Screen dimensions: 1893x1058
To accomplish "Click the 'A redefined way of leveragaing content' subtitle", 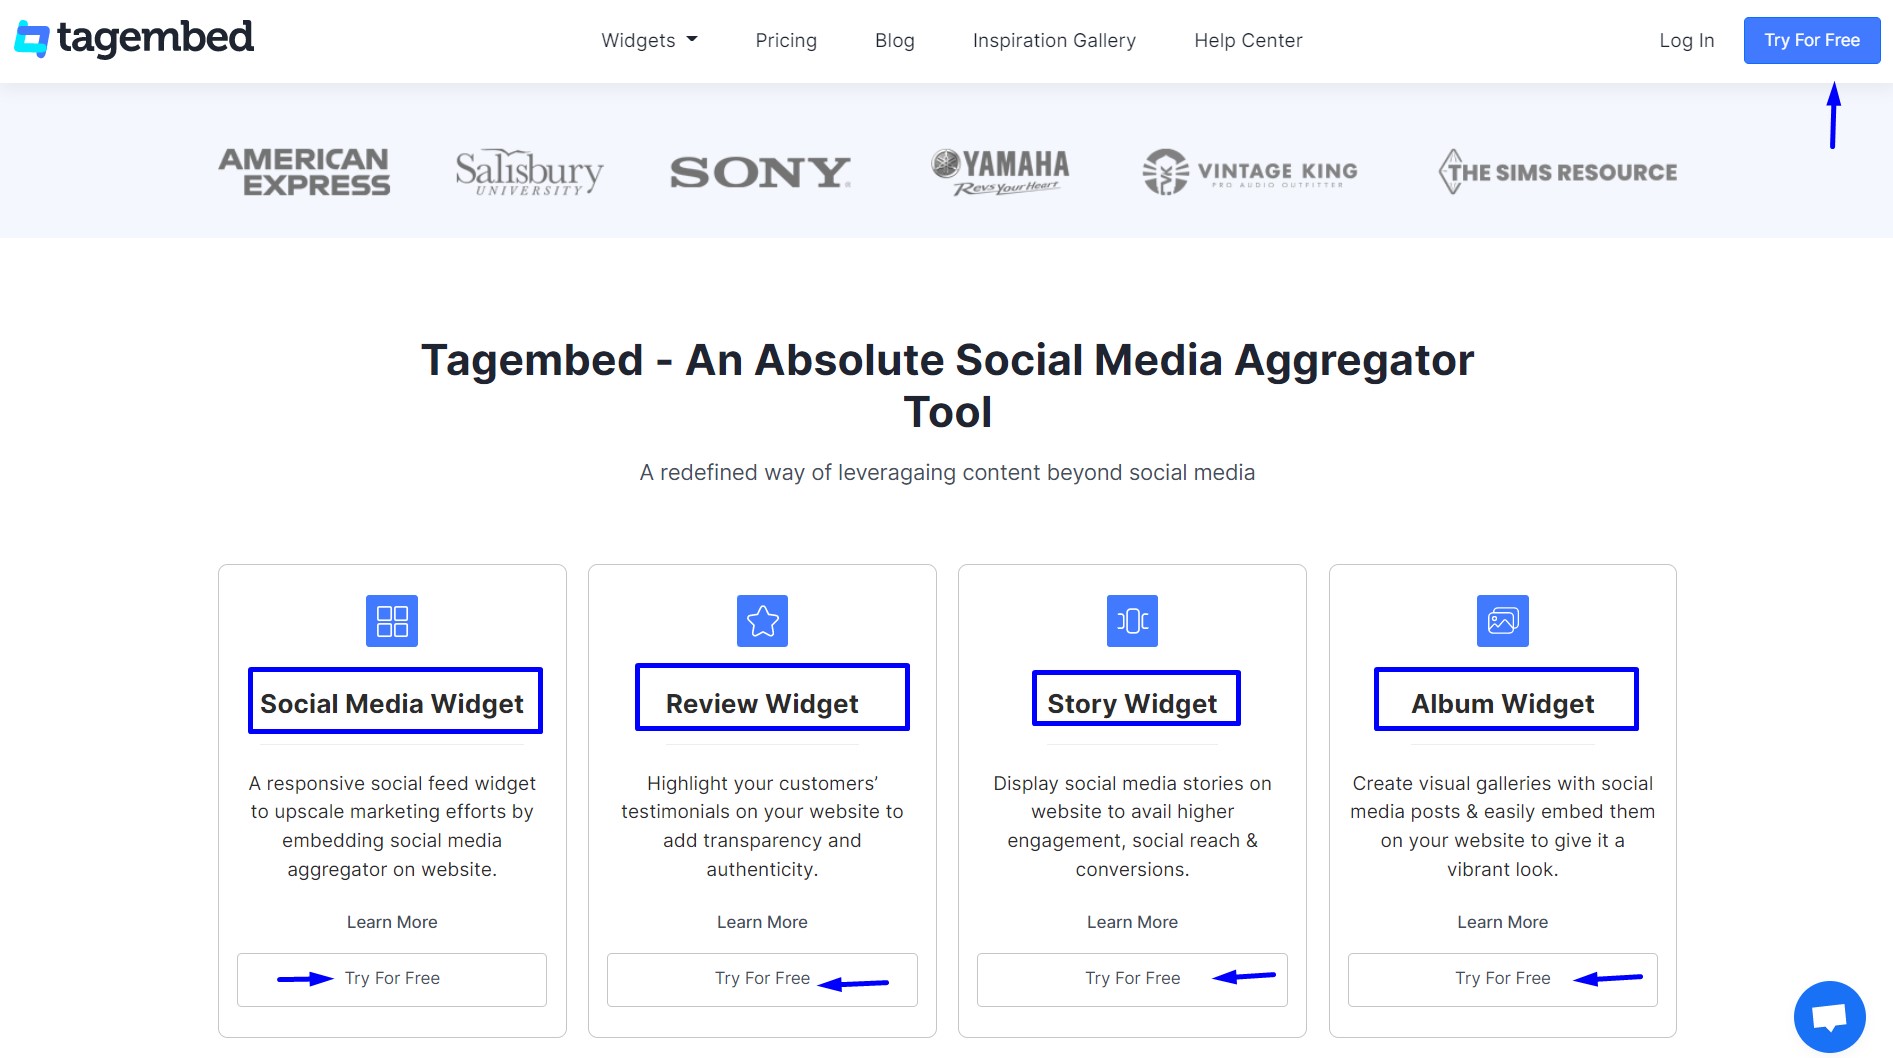I will [947, 472].
